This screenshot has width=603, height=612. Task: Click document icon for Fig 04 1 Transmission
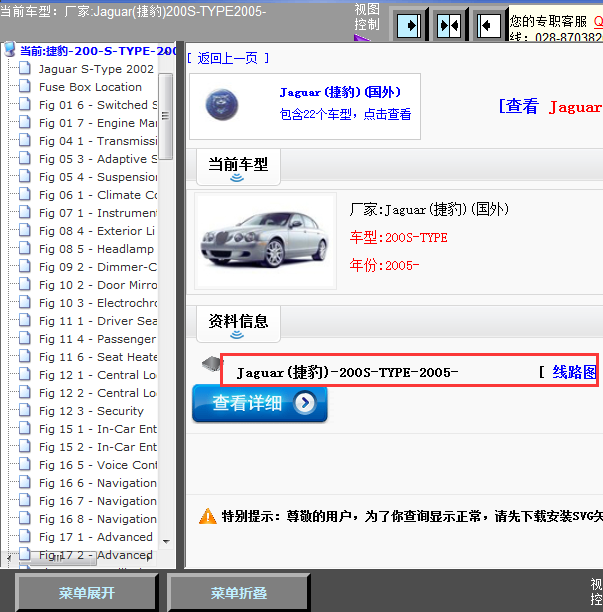tap(25, 140)
